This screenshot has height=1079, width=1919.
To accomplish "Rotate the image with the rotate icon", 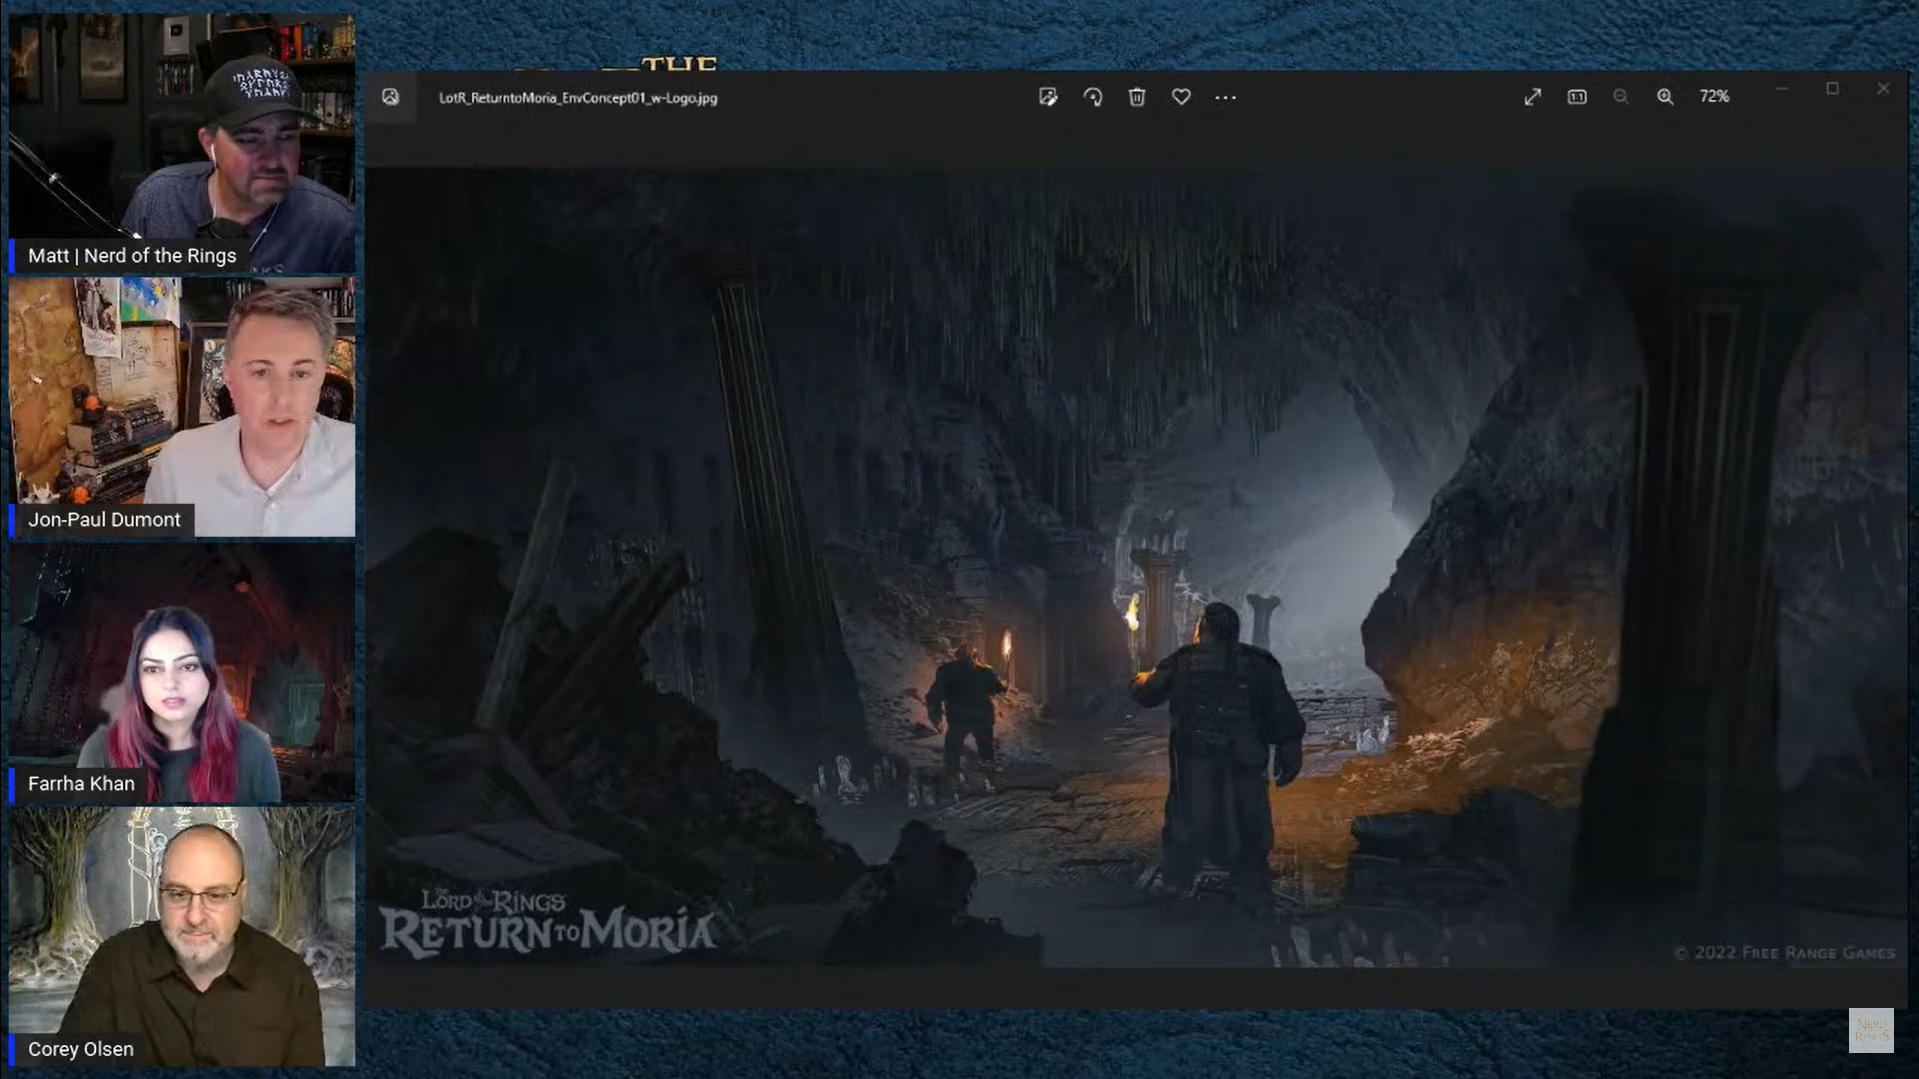I will pyautogui.click(x=1093, y=97).
